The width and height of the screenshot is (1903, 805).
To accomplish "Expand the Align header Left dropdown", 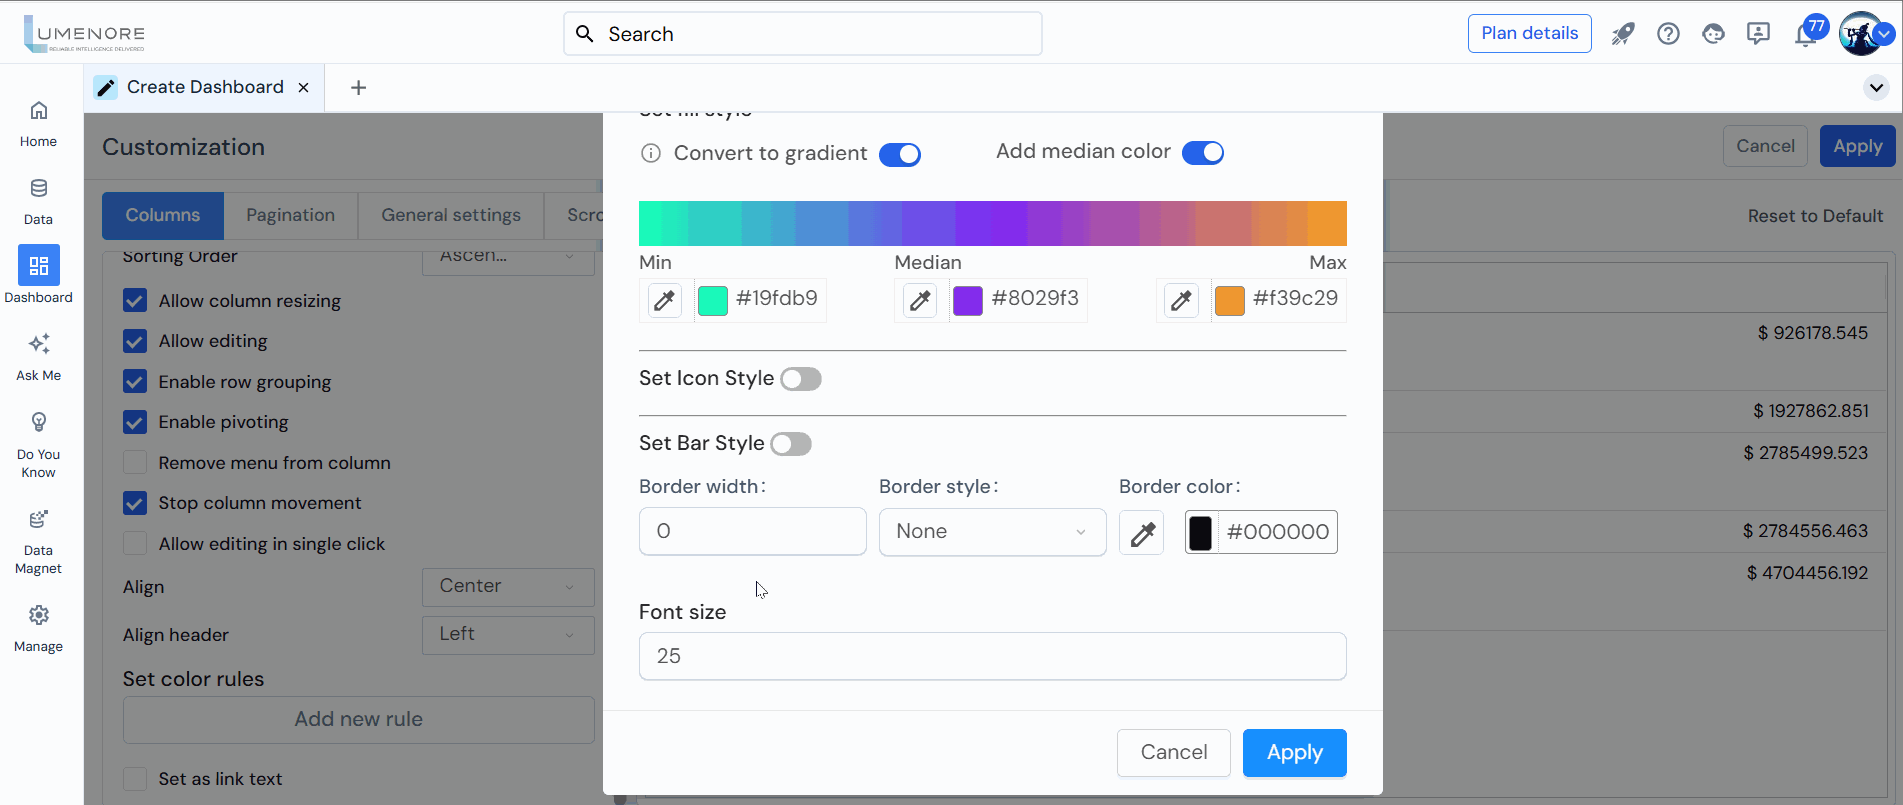I will [508, 635].
